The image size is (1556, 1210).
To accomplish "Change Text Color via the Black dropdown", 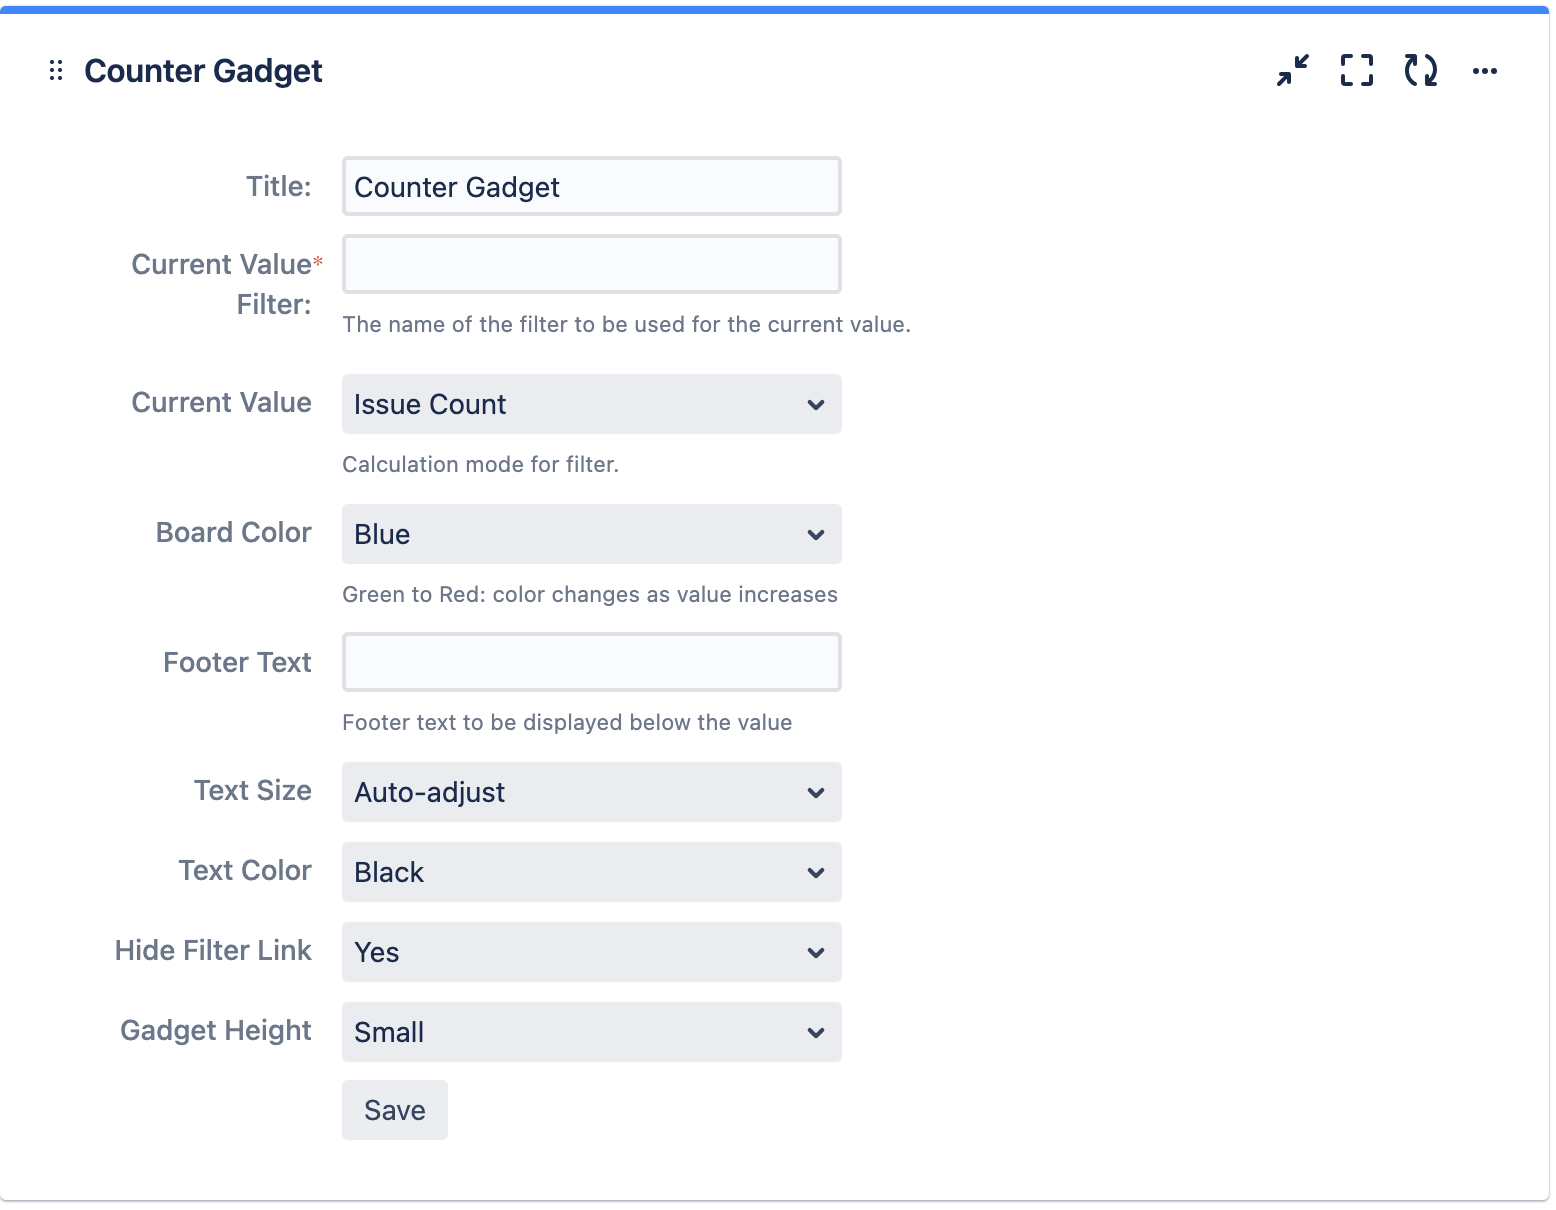I will pos(591,872).
